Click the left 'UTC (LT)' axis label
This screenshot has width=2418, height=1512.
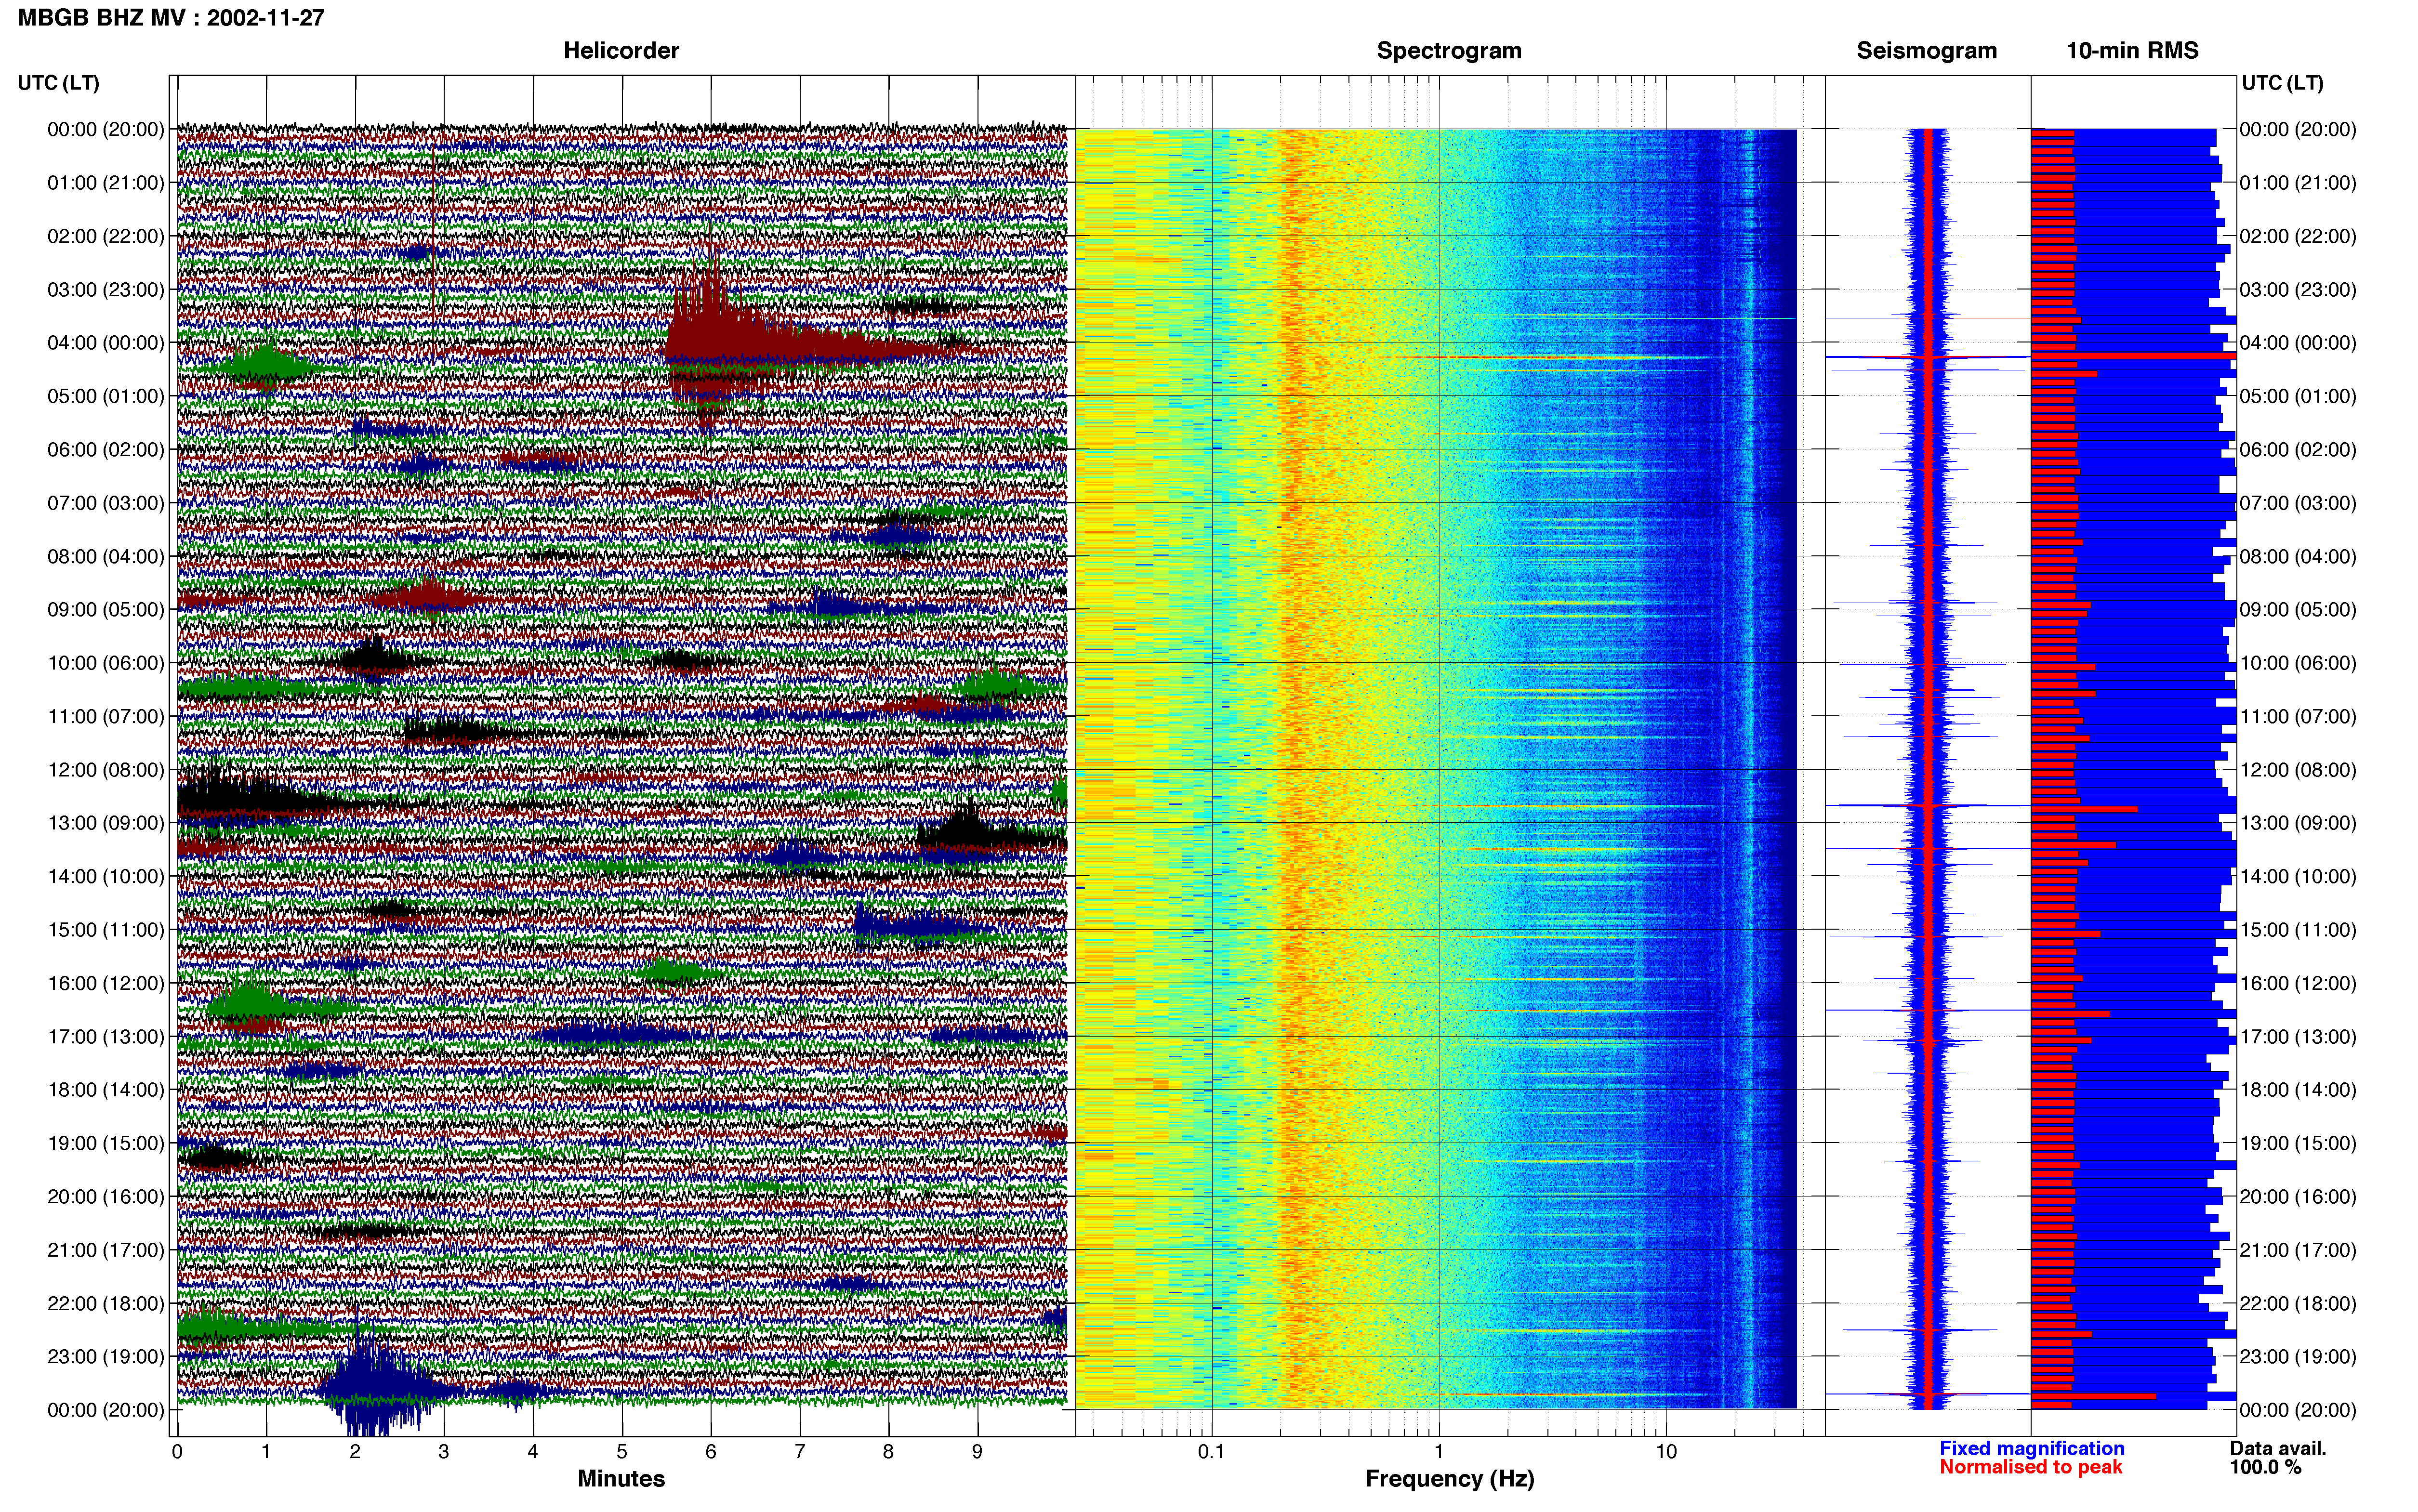(x=58, y=83)
